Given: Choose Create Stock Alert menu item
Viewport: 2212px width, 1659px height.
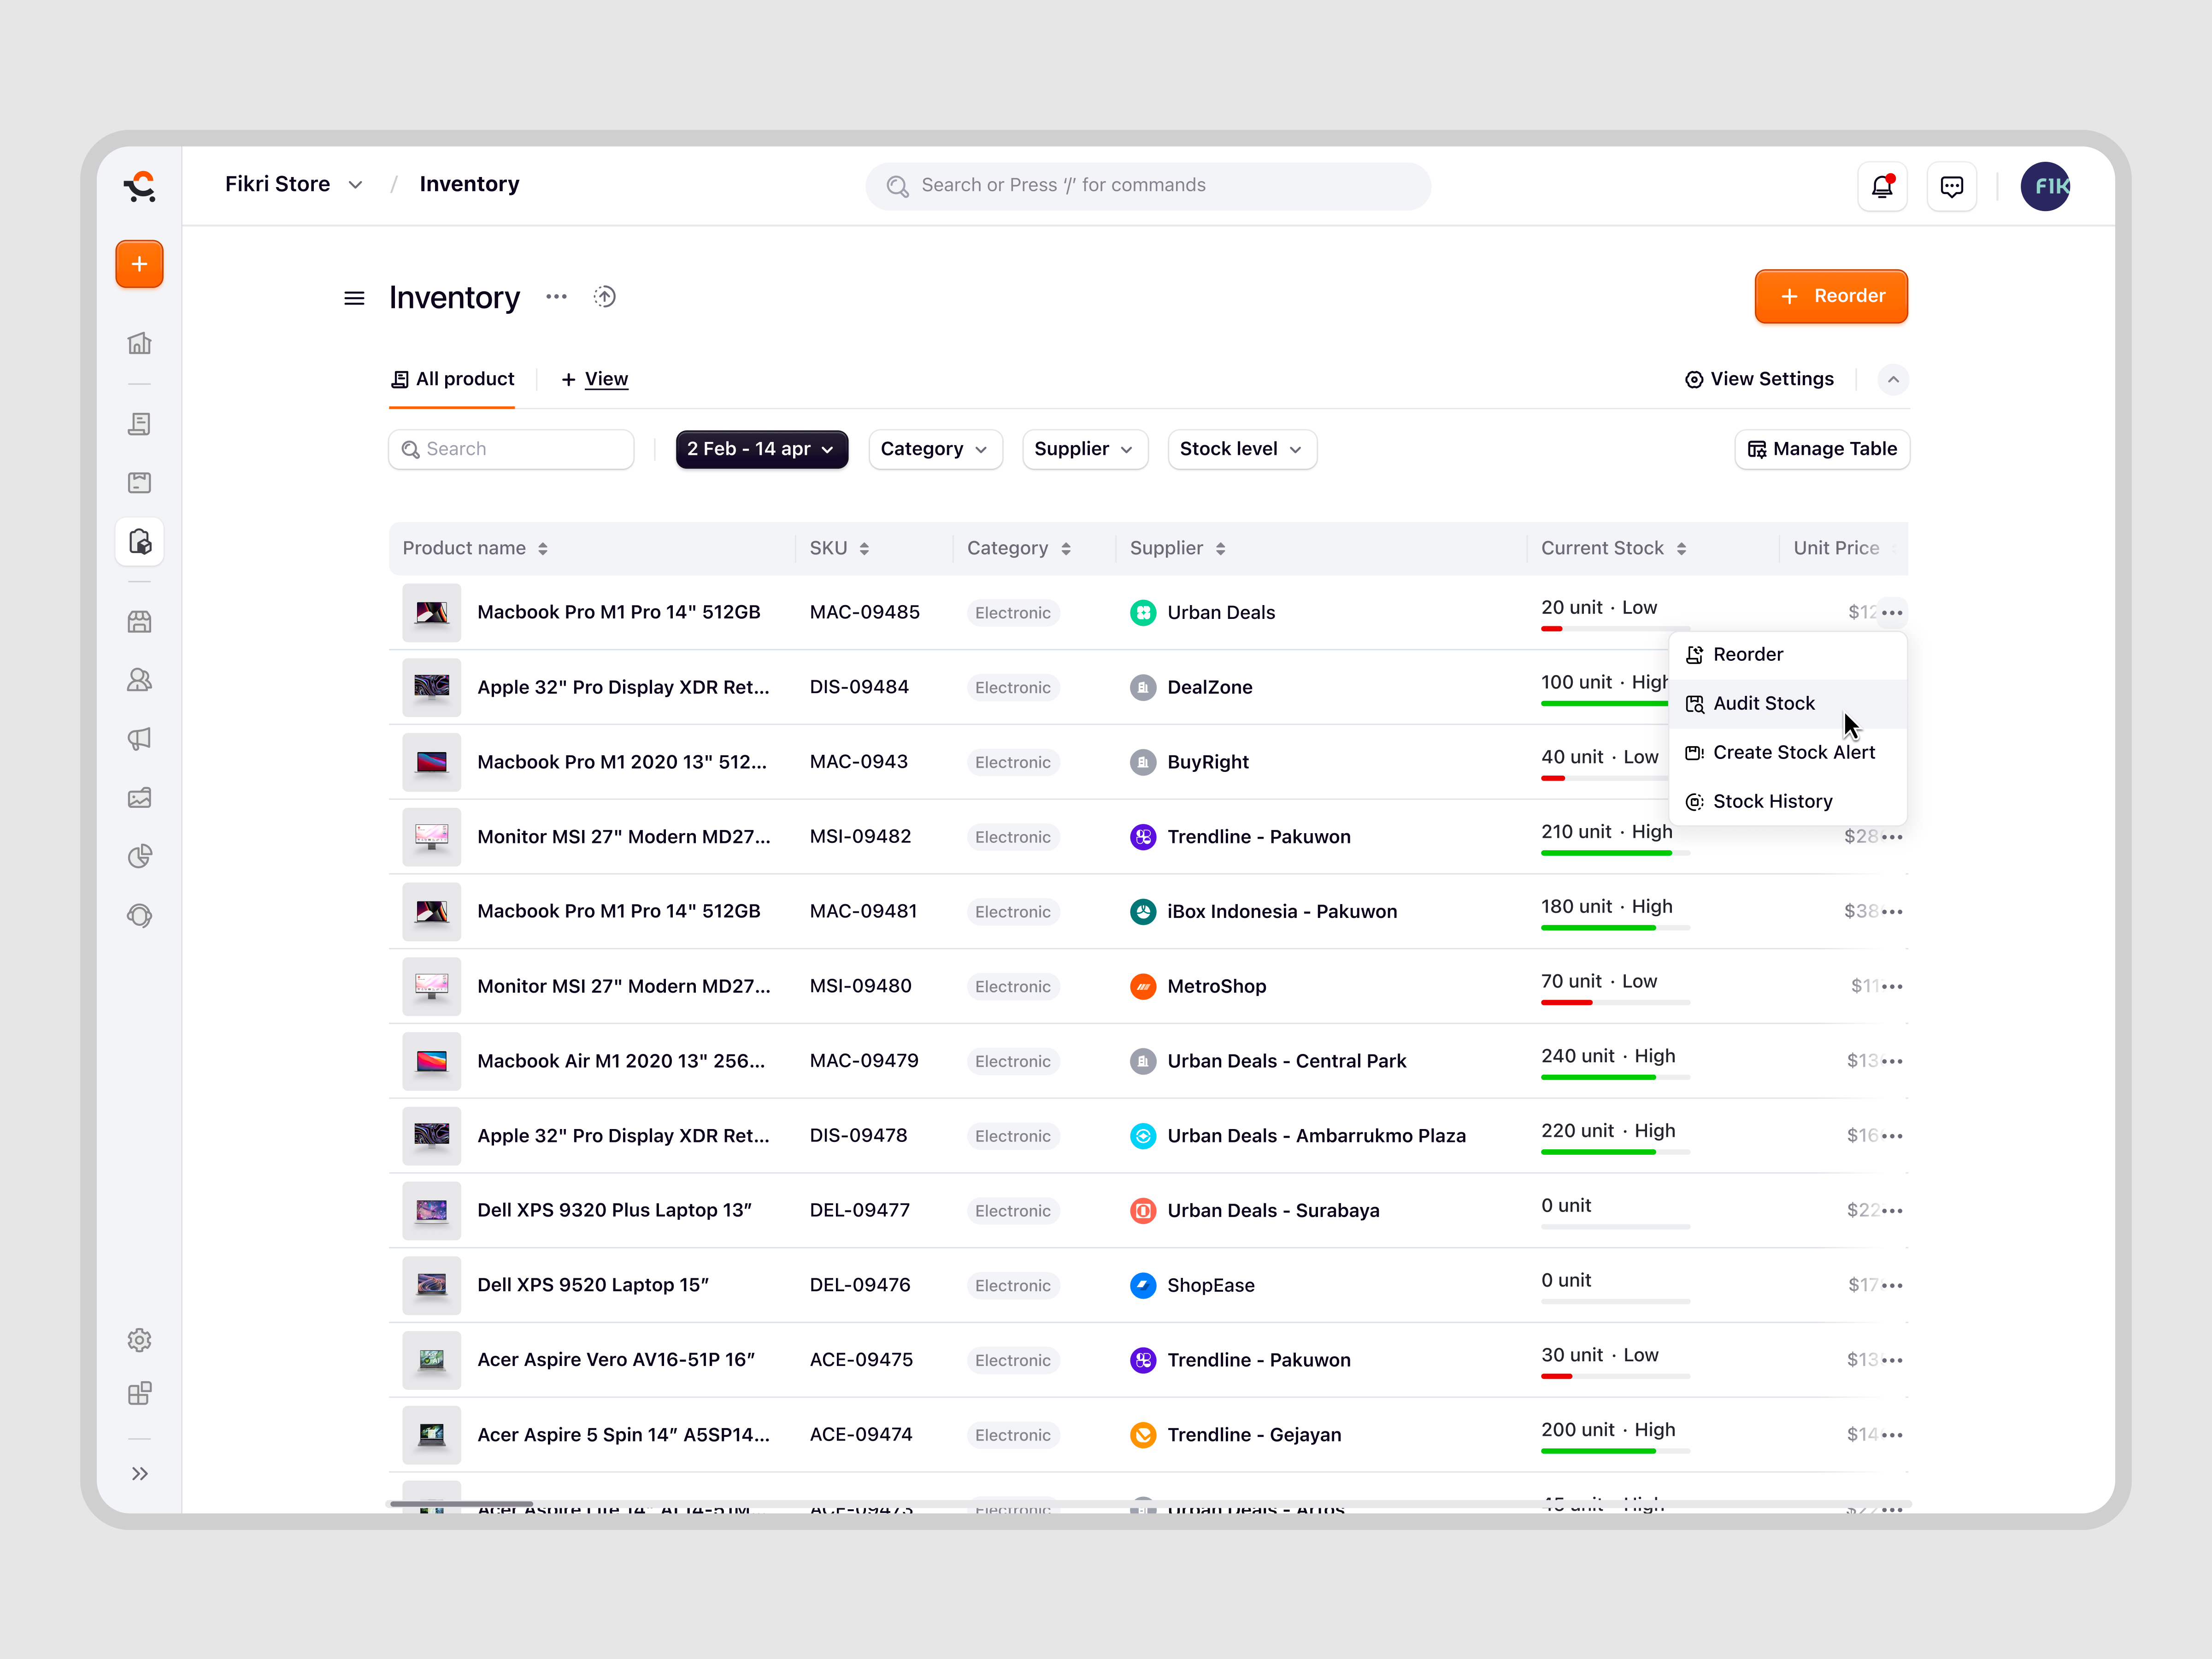Looking at the screenshot, I should tap(1793, 752).
